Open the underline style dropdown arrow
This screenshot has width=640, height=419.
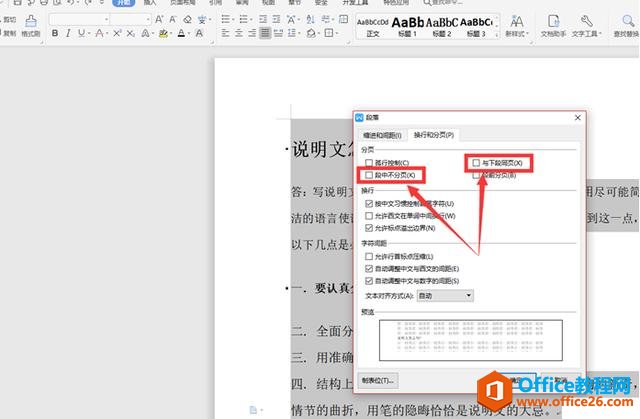pyautogui.click(x=89, y=33)
